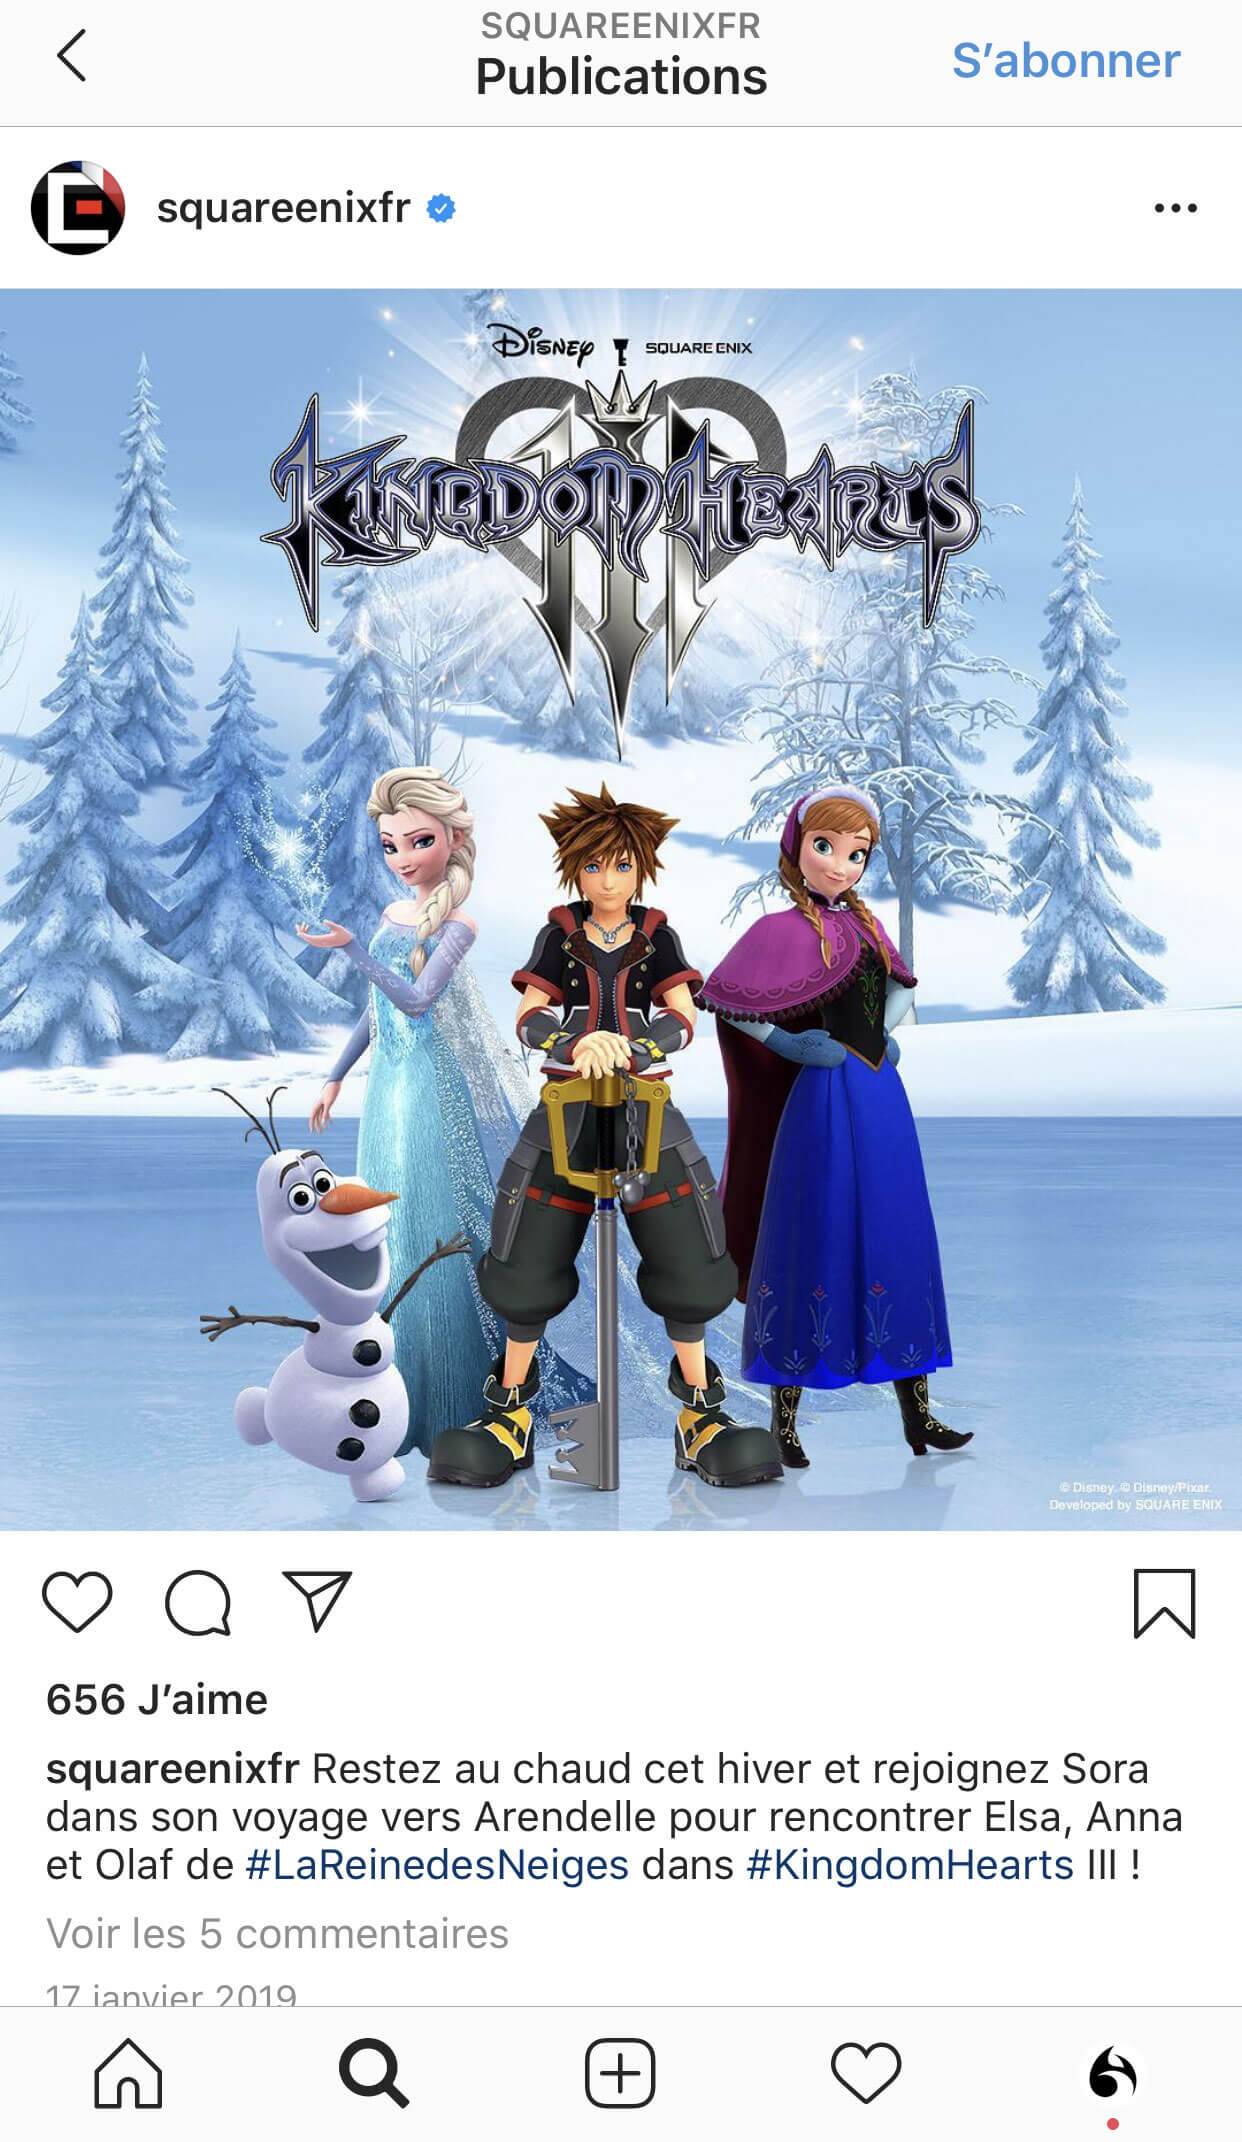This screenshot has width=1242, height=2142.
Task: View the 656 J'aime likes list
Action: point(157,1699)
